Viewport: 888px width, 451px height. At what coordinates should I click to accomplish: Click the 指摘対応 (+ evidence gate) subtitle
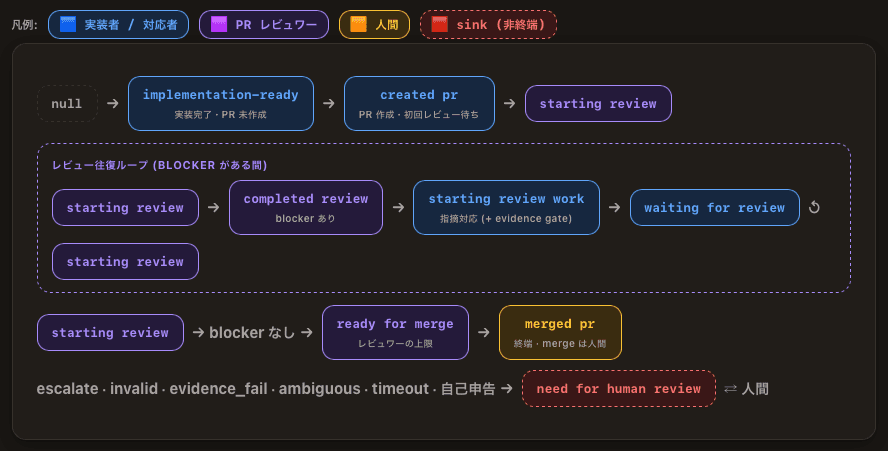pyautogui.click(x=506, y=218)
